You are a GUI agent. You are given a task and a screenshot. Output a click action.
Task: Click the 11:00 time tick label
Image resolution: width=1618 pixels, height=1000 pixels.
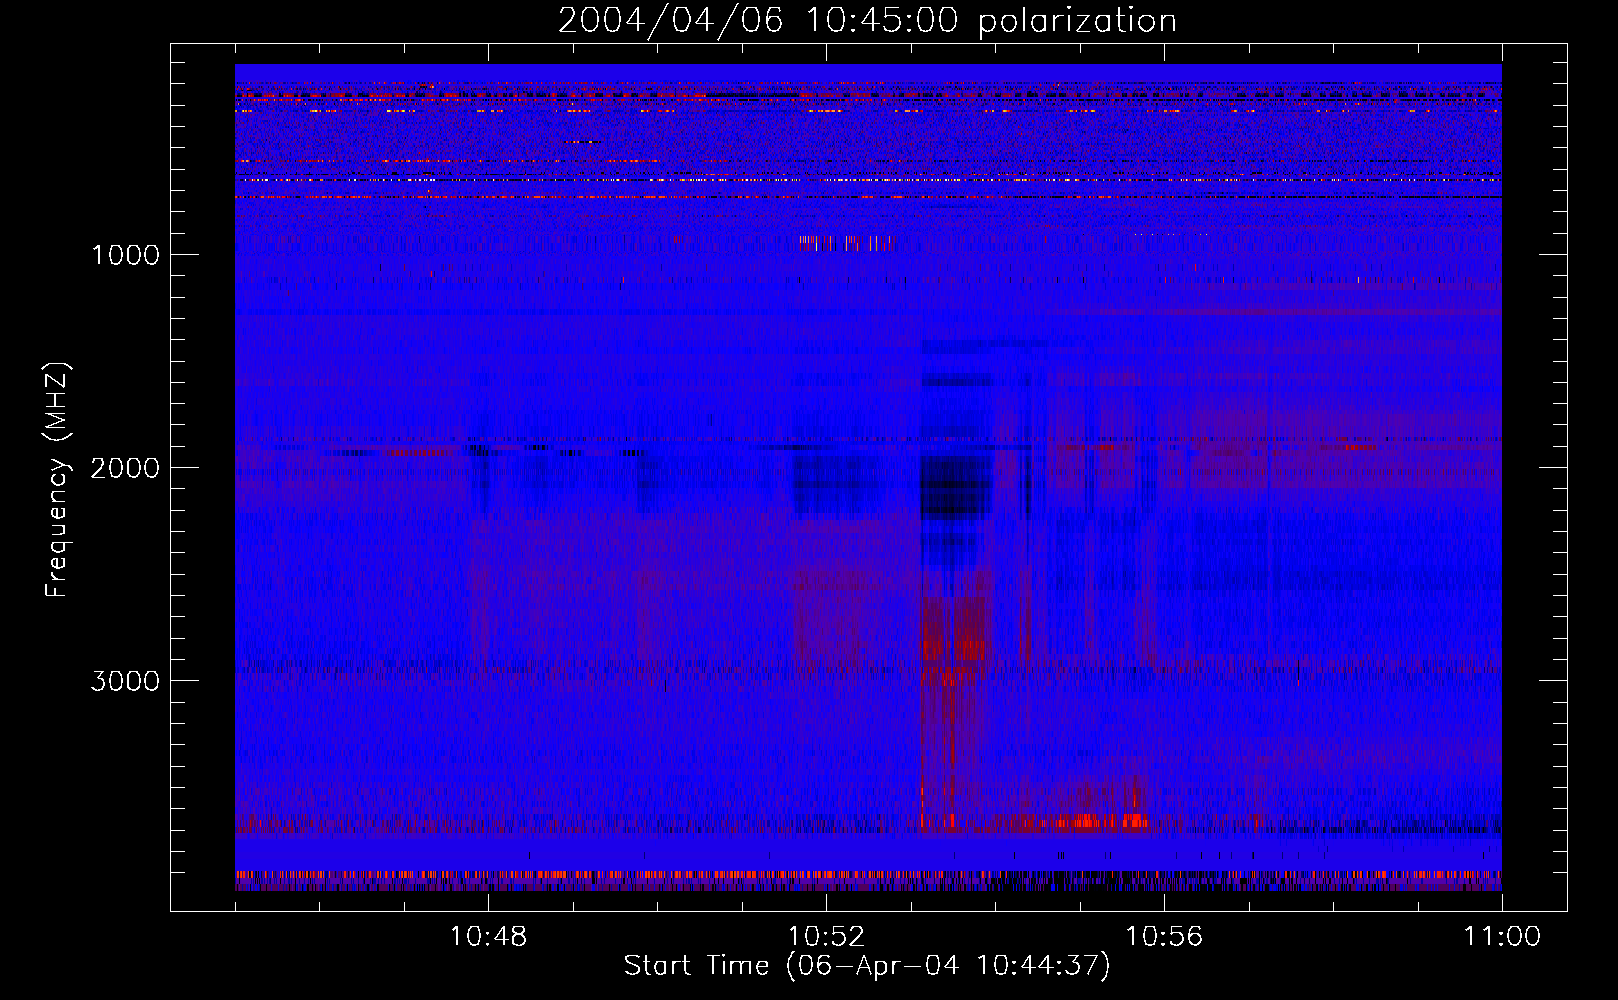click(x=1502, y=937)
